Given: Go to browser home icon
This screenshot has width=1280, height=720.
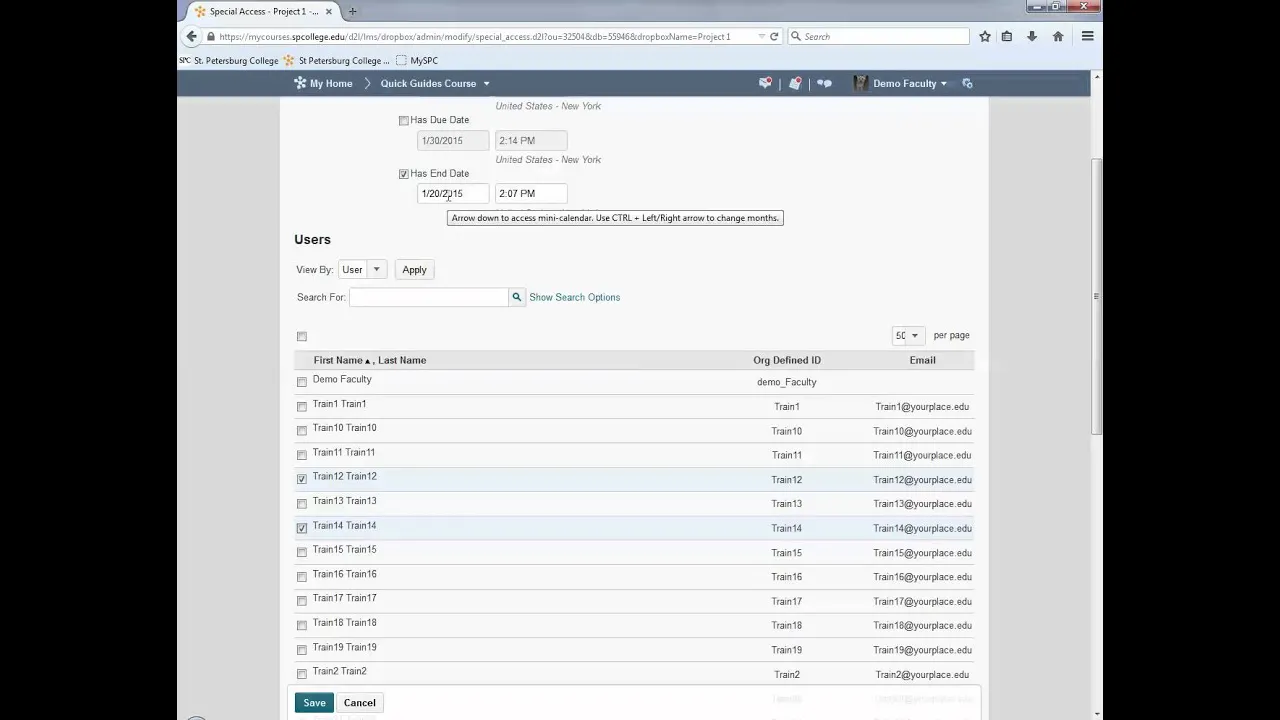Looking at the screenshot, I should click(1058, 36).
